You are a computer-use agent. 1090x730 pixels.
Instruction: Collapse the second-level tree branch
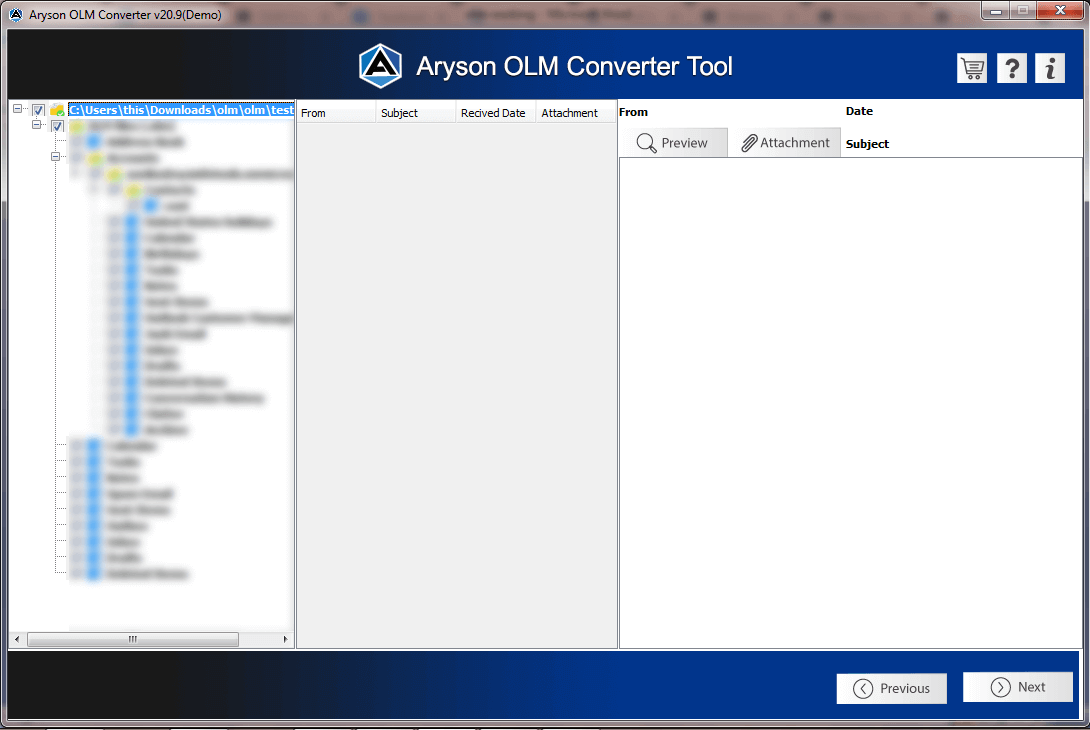point(37,124)
